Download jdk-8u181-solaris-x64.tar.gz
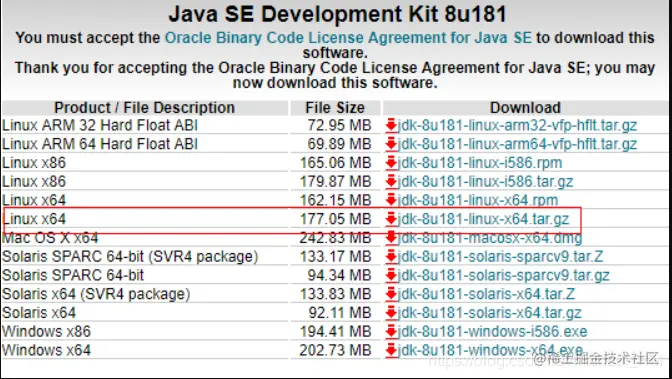672x379 pixels. tap(489, 313)
